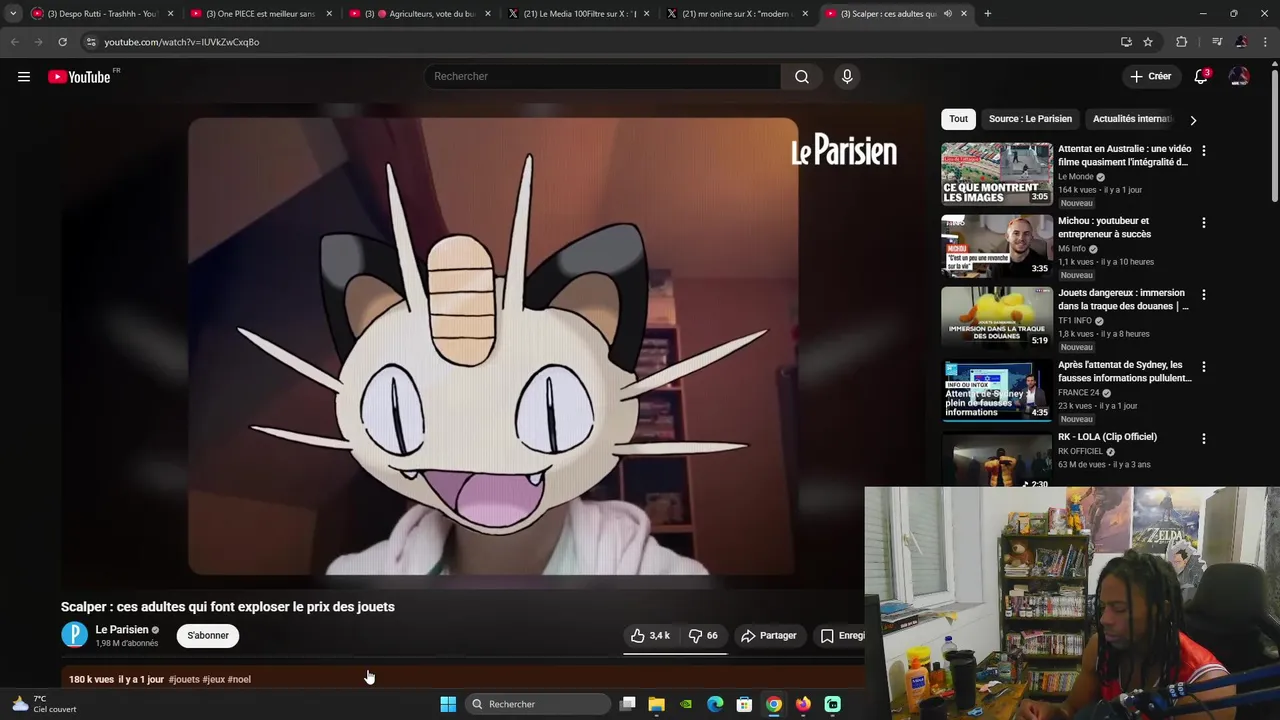1280x720 pixels.
Task: Select Actualités internationales filter chip
Action: 1132,119
